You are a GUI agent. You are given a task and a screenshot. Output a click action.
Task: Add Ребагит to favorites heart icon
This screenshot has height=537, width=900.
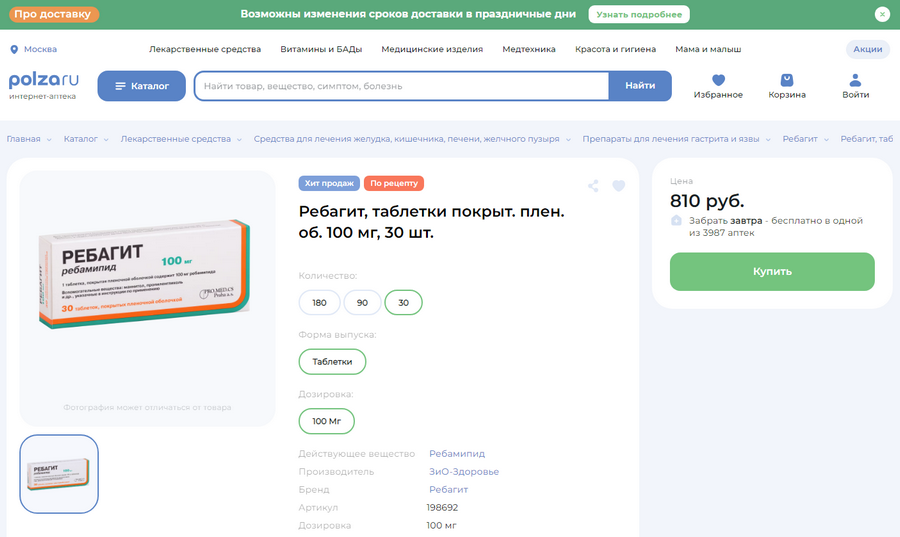pyautogui.click(x=618, y=186)
